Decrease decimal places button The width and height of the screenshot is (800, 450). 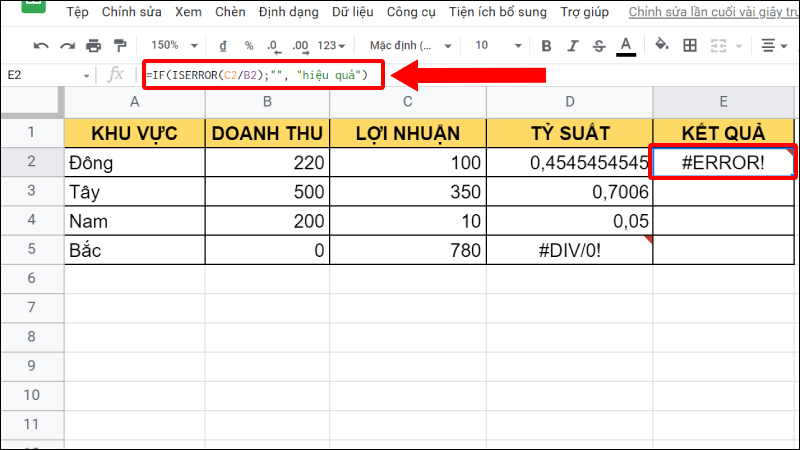(273, 46)
